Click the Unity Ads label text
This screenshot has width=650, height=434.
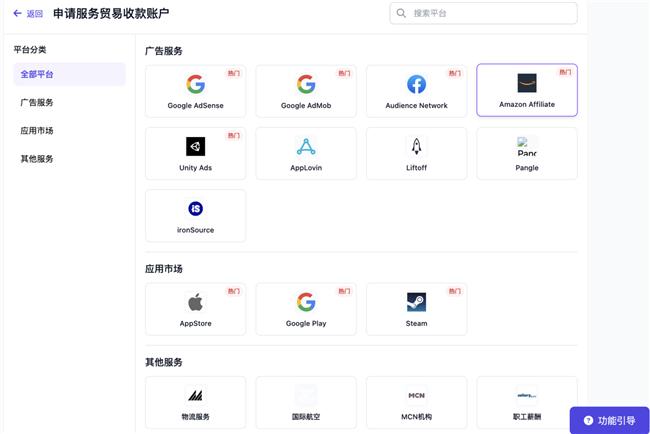coord(195,168)
